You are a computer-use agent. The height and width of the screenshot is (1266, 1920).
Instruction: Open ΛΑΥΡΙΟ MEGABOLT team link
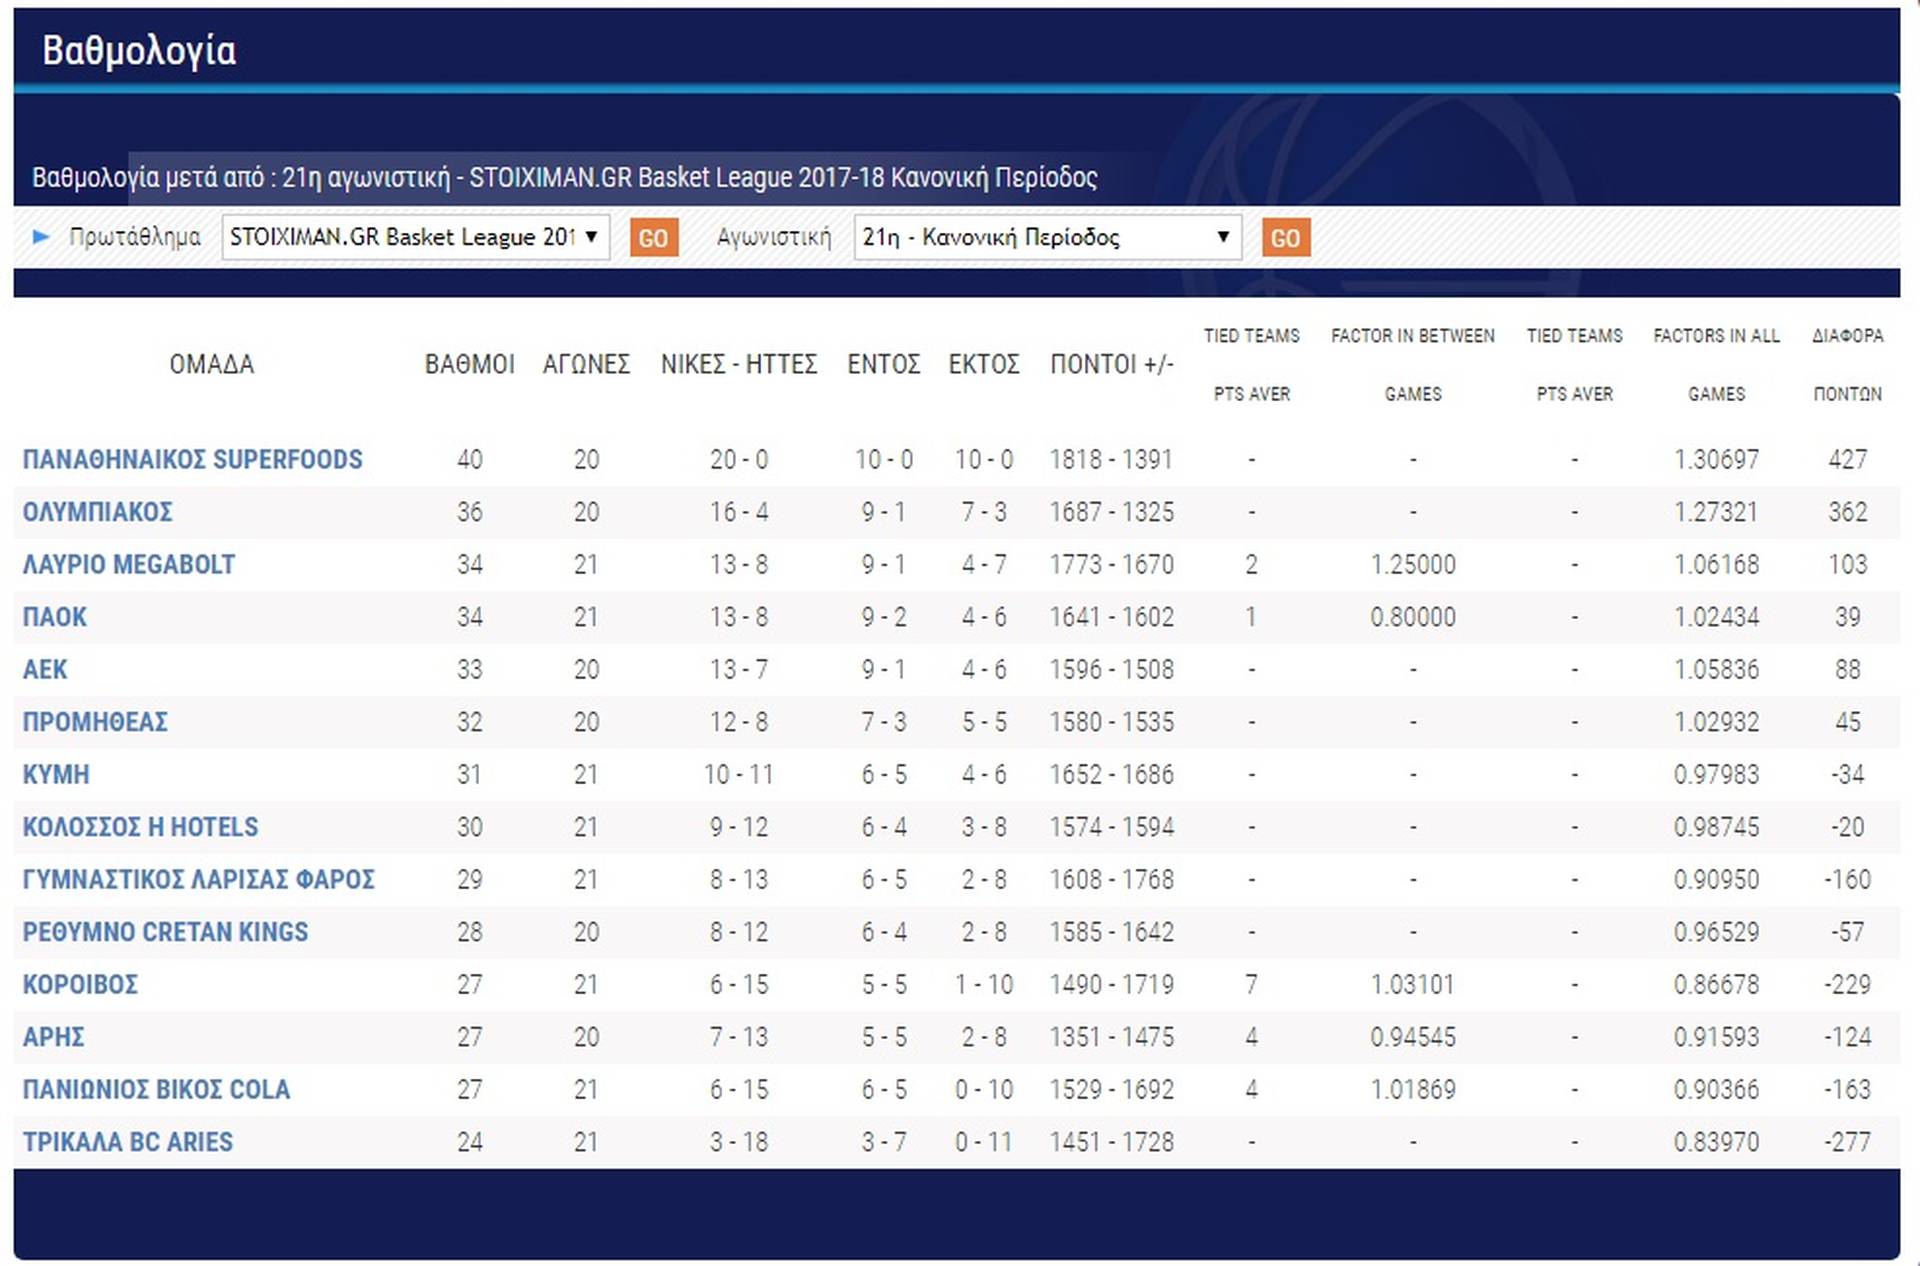pyautogui.click(x=129, y=565)
